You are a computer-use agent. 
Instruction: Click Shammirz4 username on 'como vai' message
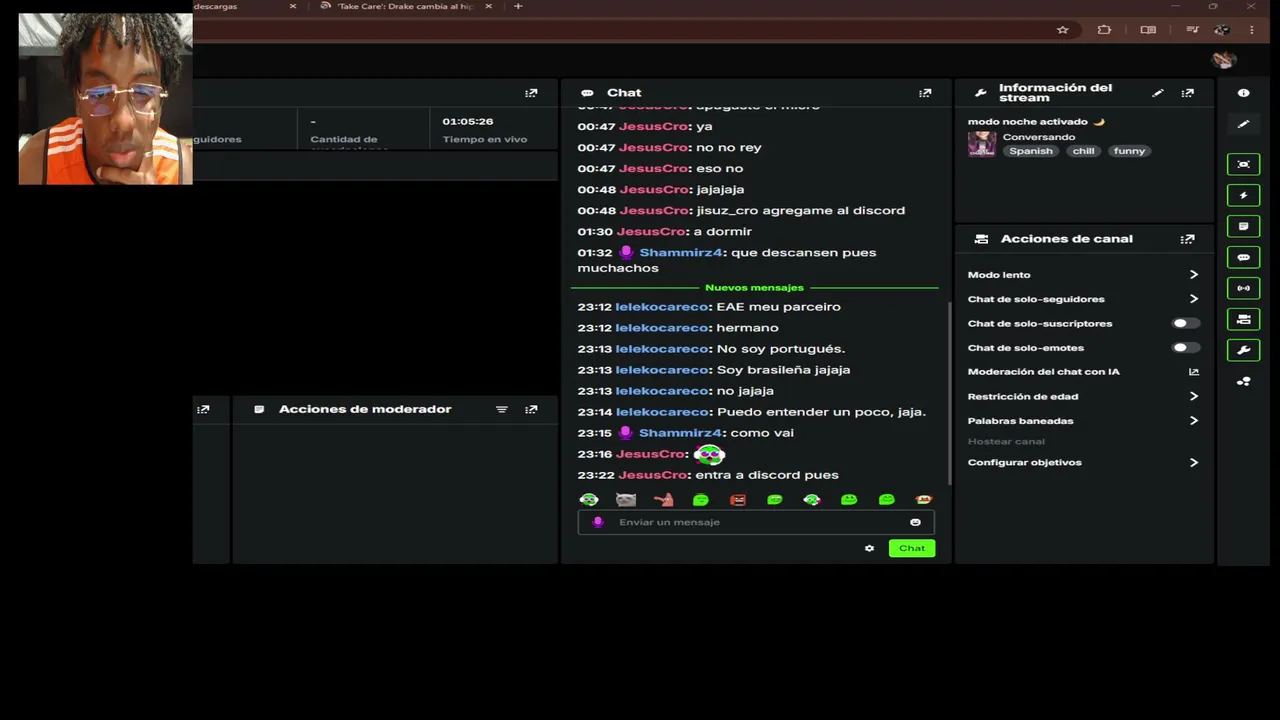click(680, 433)
